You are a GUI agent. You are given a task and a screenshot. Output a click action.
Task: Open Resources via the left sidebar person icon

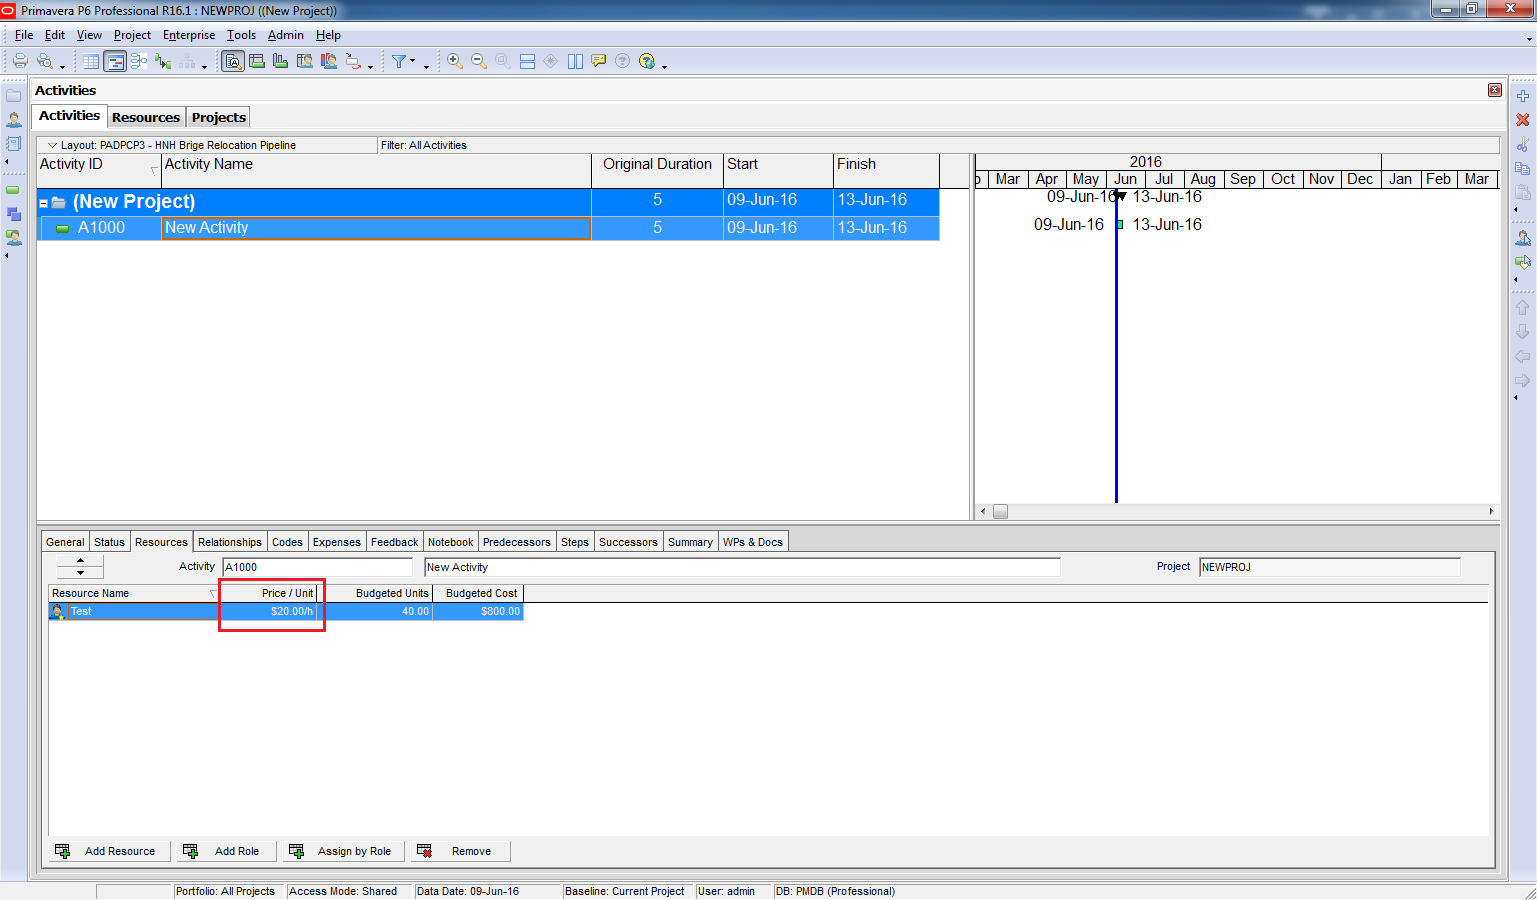(x=14, y=120)
